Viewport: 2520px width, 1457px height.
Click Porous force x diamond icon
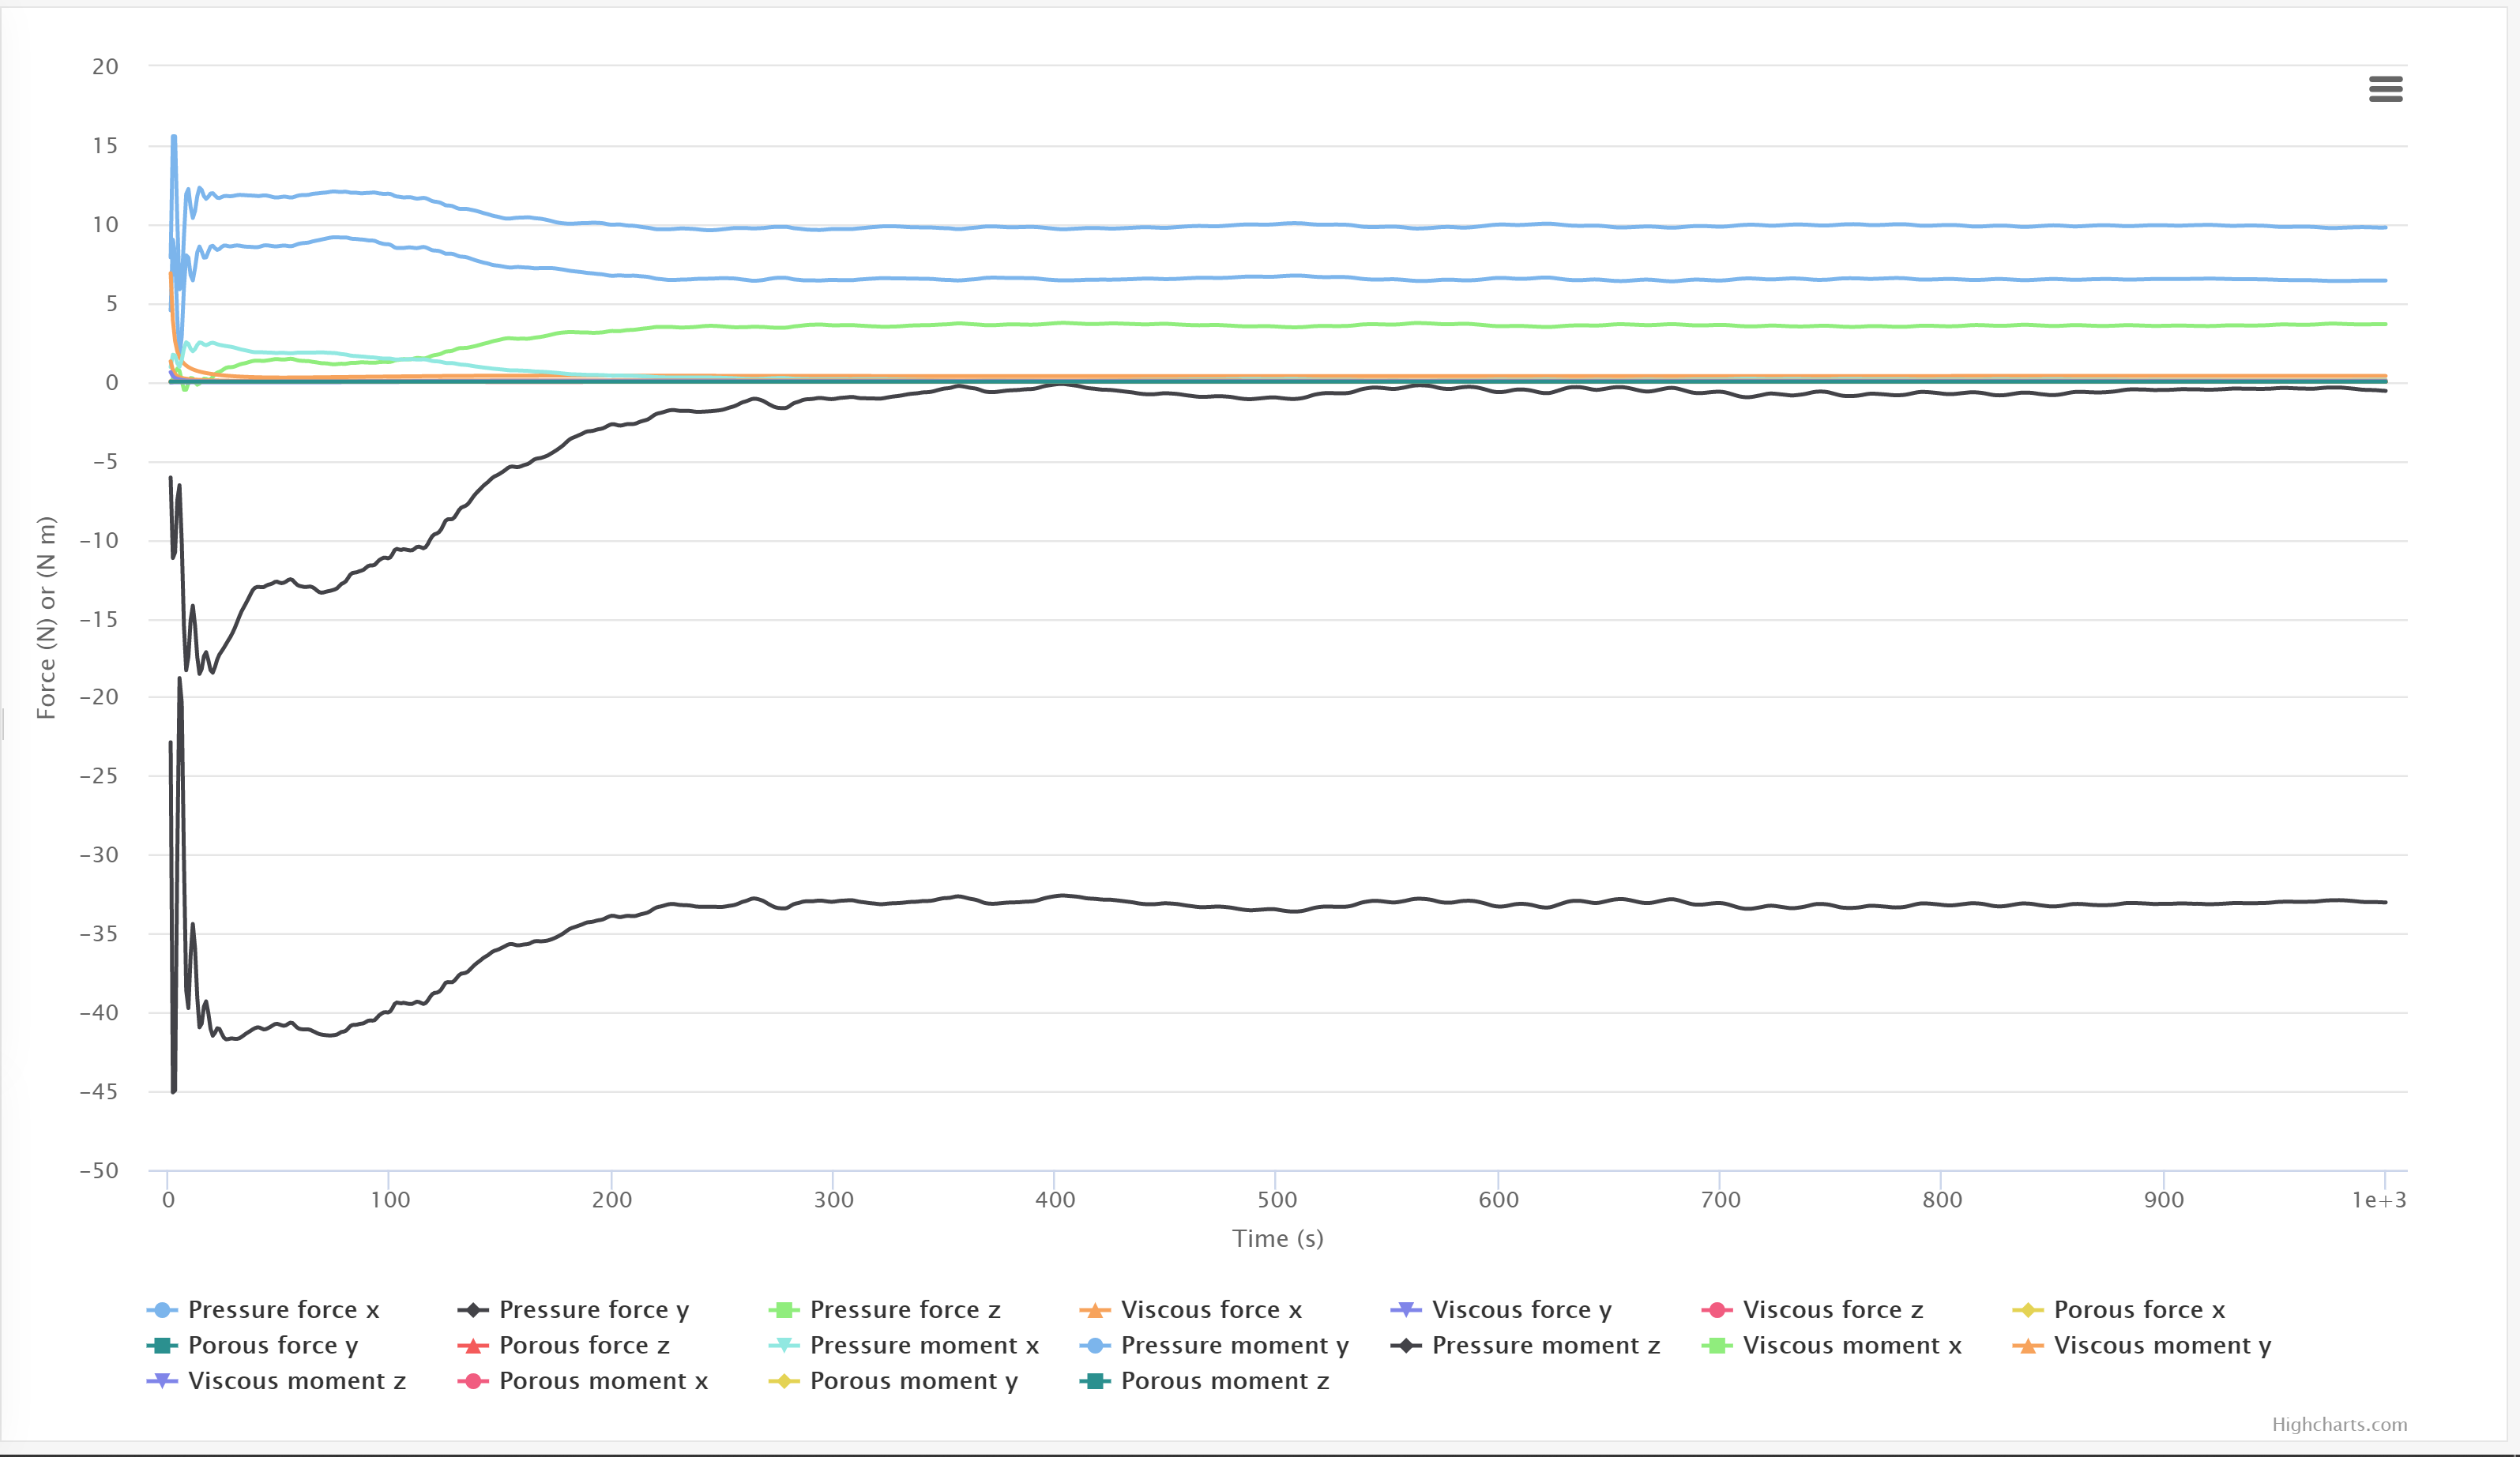point(2028,1310)
